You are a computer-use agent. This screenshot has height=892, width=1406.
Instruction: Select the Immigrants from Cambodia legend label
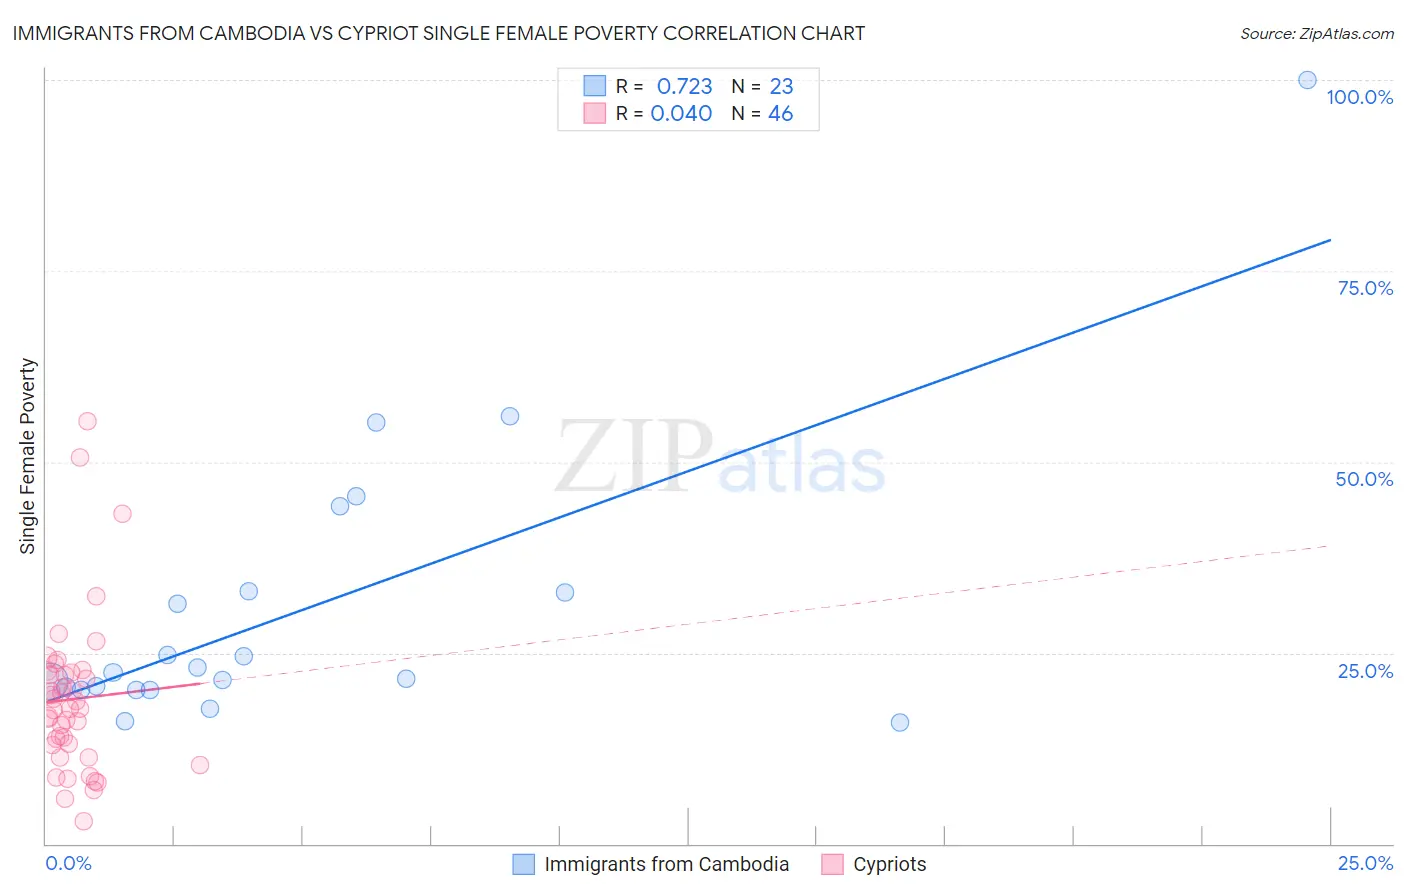pos(667,864)
